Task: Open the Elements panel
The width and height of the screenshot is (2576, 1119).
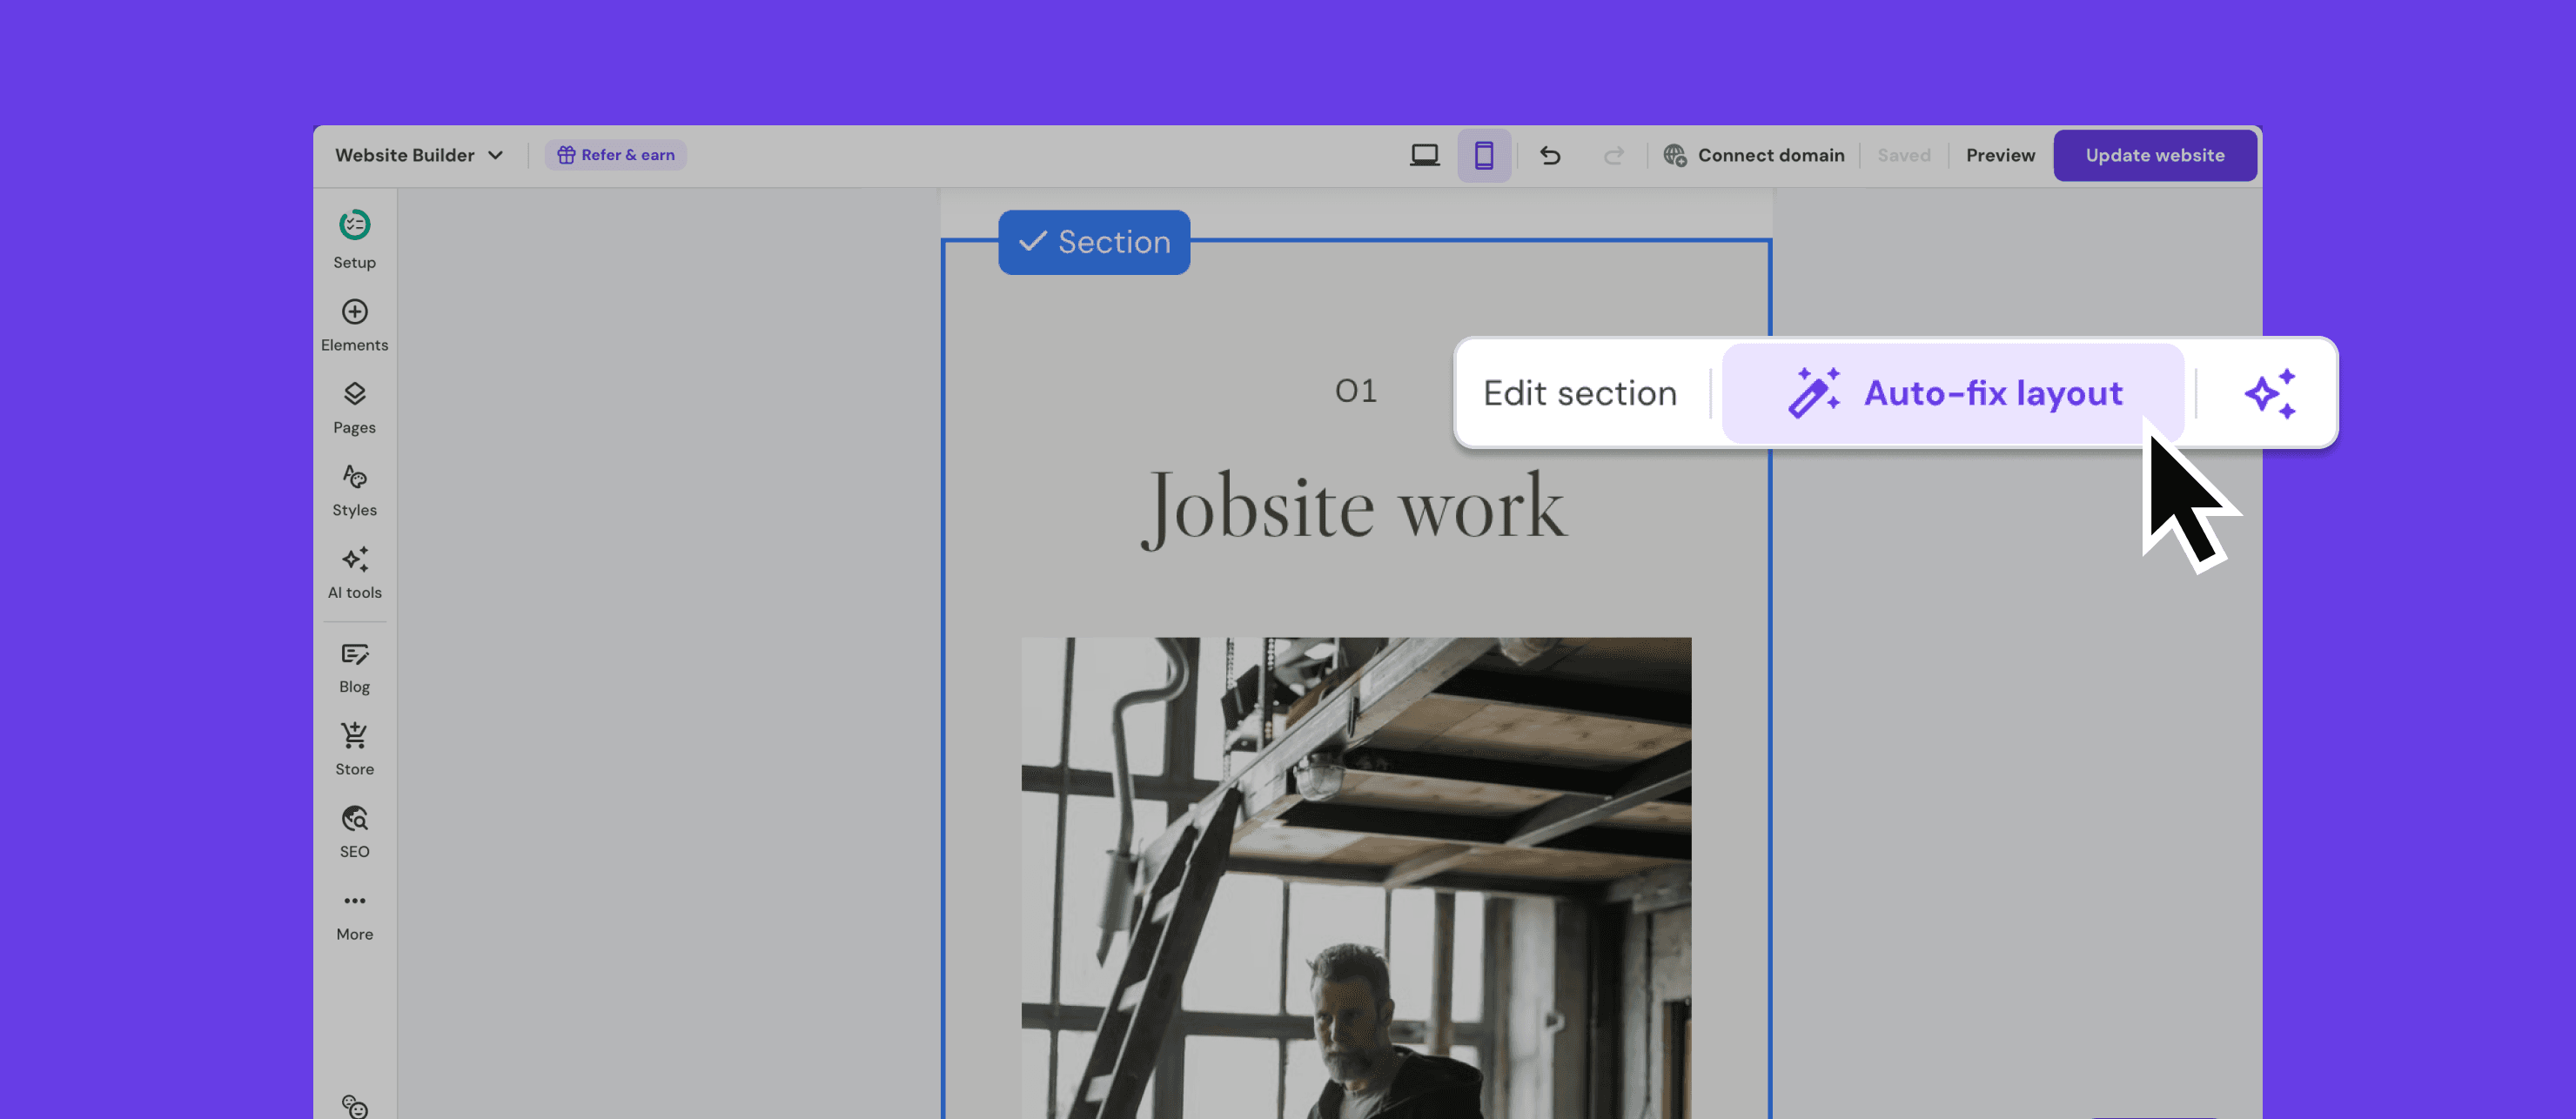Action: (354, 313)
